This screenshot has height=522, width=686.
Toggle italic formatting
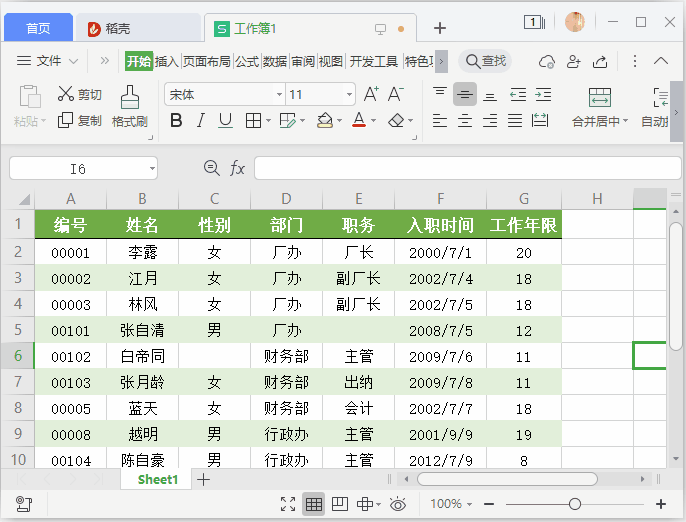(x=200, y=120)
